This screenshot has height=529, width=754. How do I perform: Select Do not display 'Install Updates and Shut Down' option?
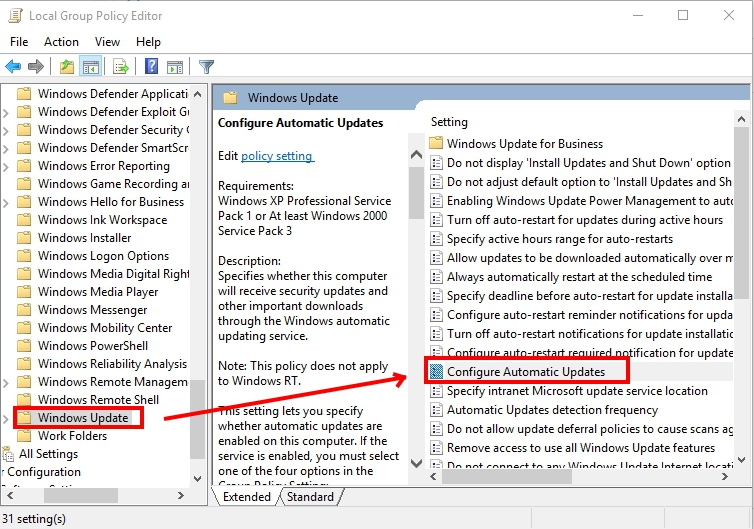(589, 163)
